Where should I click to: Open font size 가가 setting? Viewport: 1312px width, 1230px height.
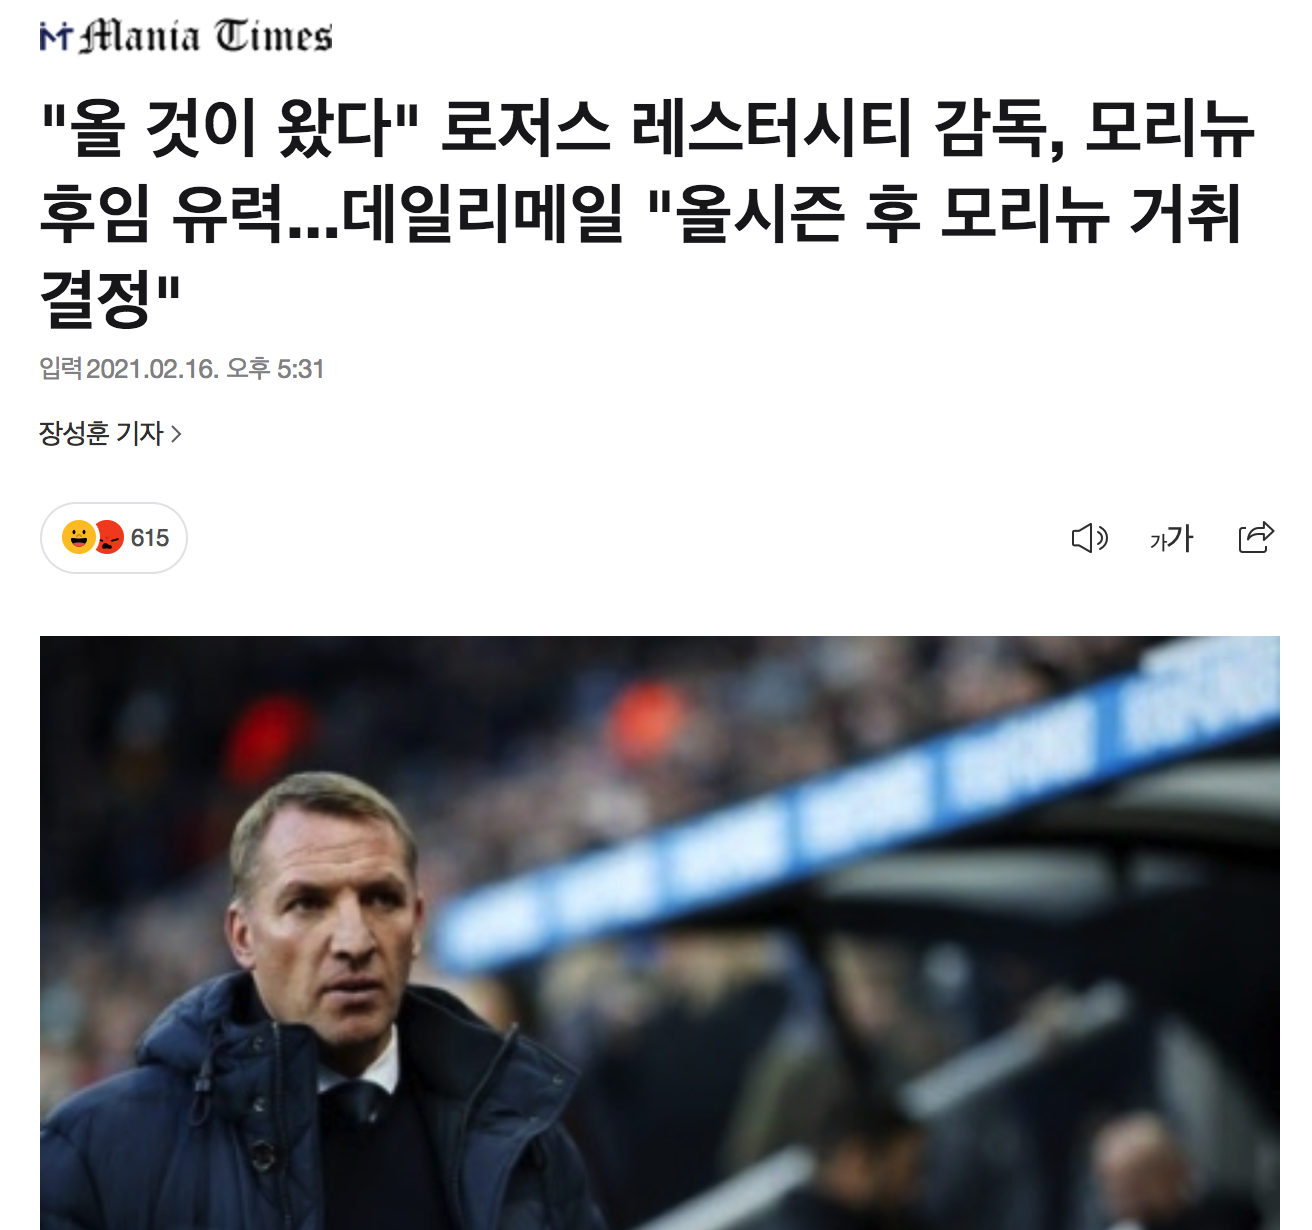pos(1172,539)
